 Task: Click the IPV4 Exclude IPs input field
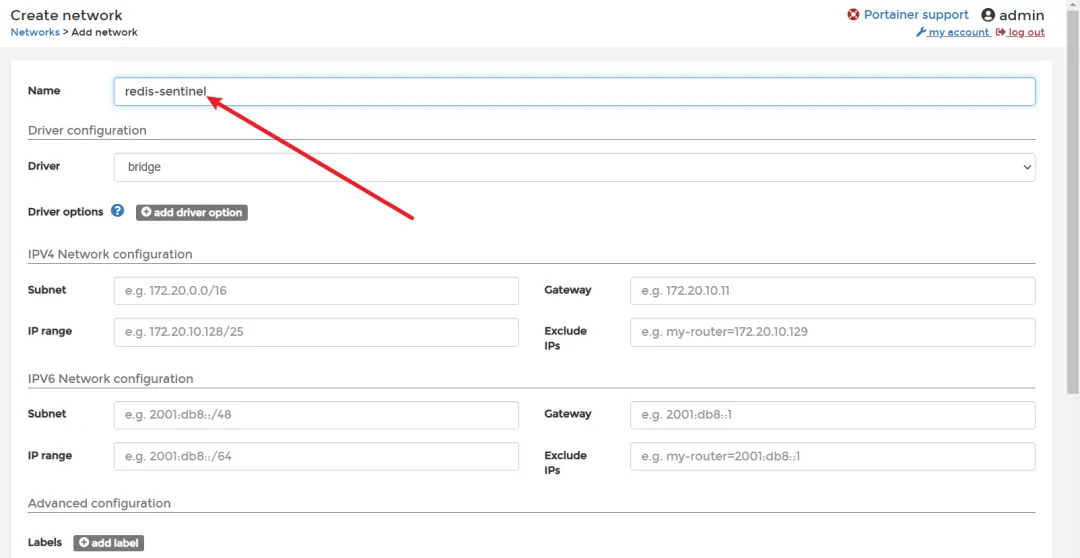point(833,332)
